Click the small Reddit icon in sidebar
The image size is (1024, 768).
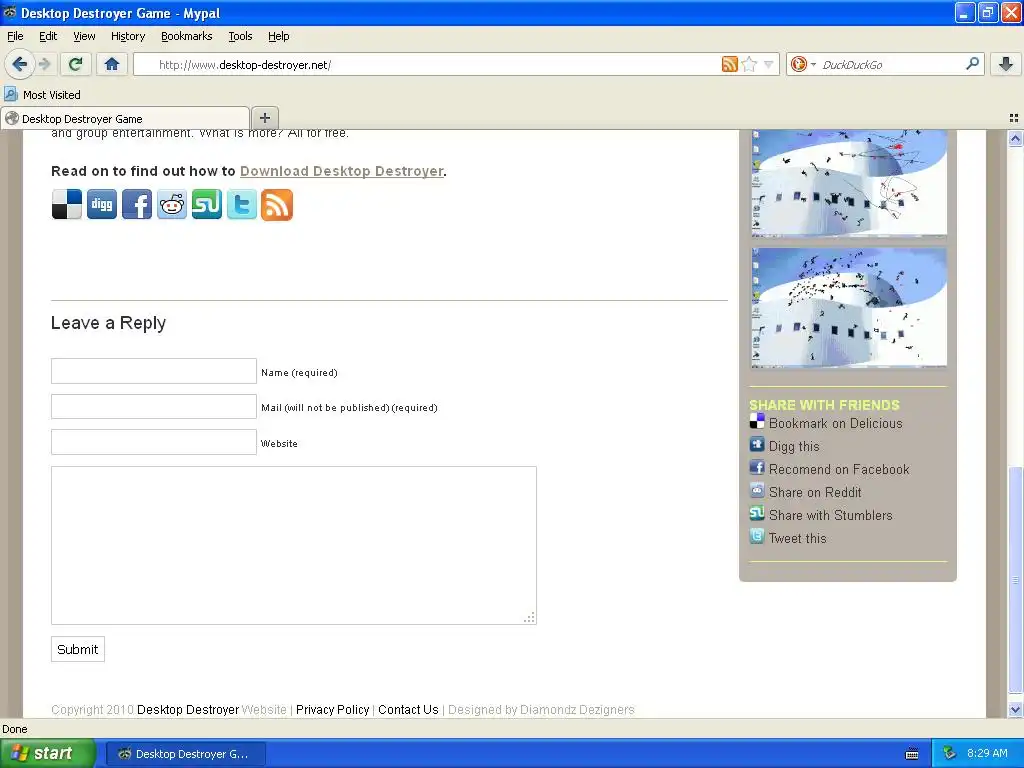pyautogui.click(x=757, y=490)
